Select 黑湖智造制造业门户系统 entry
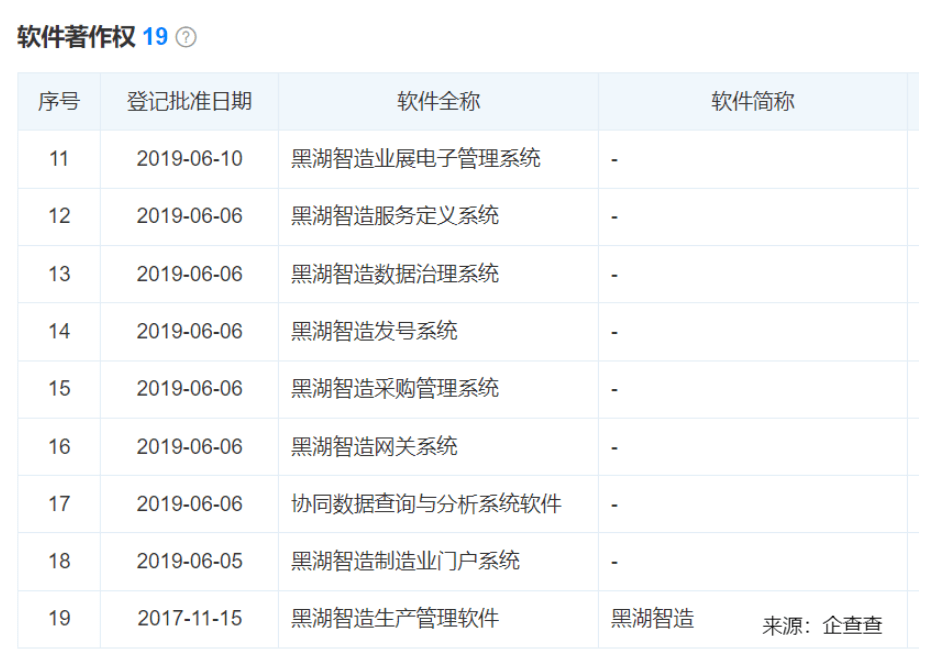The width and height of the screenshot is (932, 657). [x=405, y=561]
